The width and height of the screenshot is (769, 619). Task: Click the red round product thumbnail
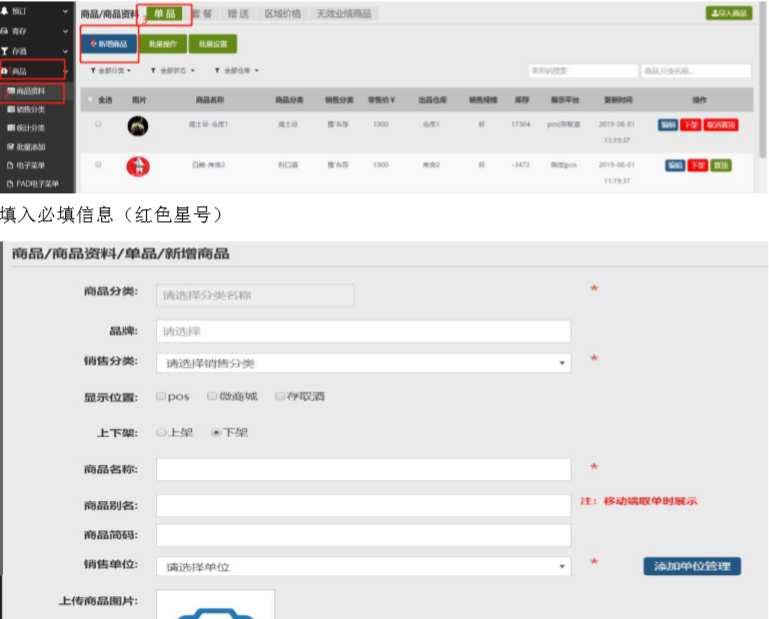coord(138,167)
